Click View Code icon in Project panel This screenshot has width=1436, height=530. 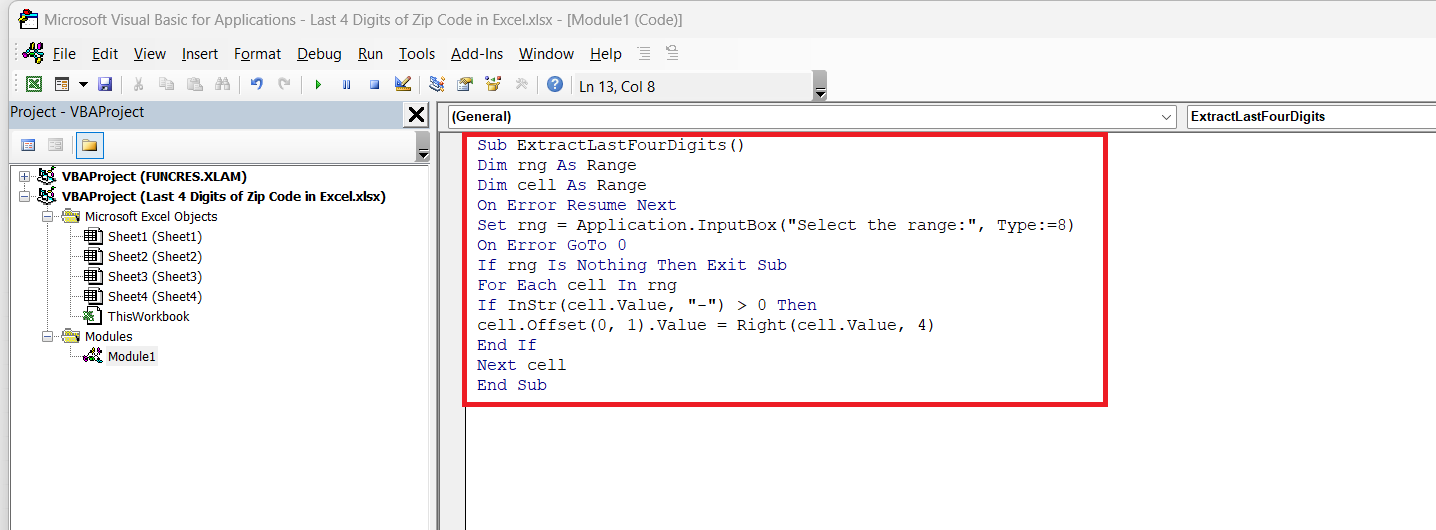(x=28, y=145)
